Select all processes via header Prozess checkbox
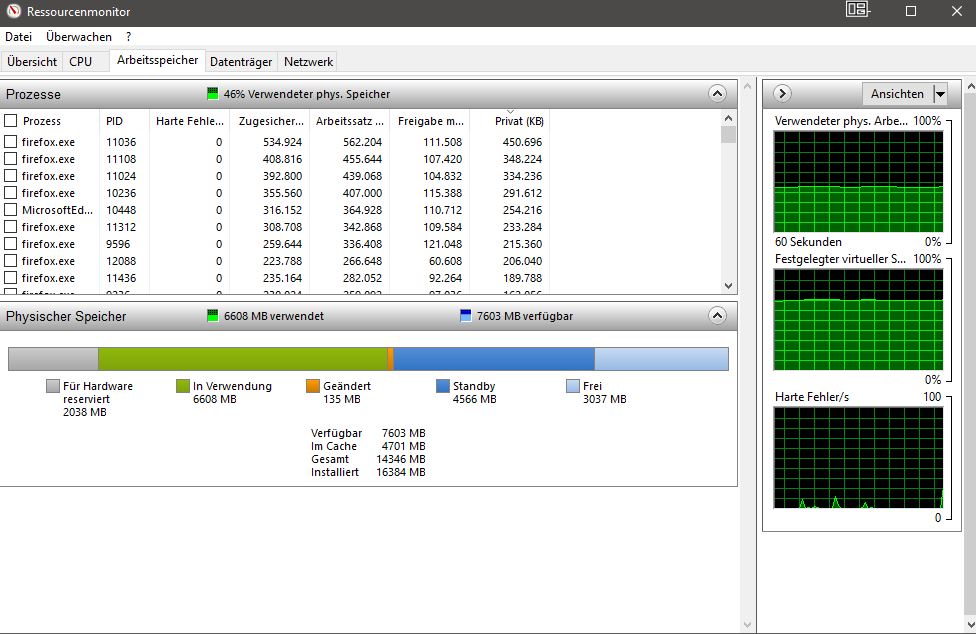Viewport: 976px width, 634px height. (x=11, y=121)
